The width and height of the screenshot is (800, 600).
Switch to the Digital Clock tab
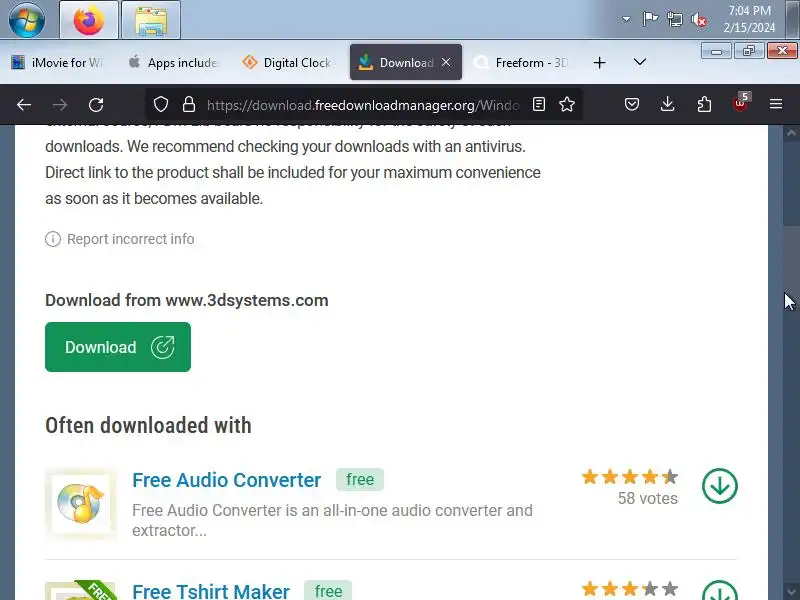287,62
